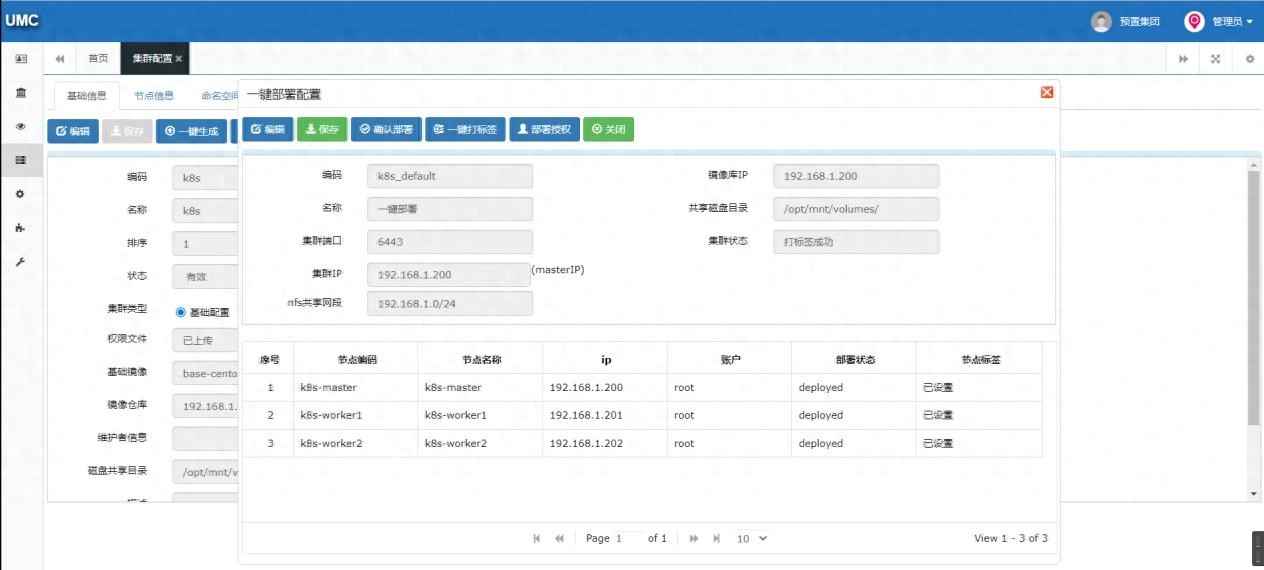Viewport: 1264px width, 570px height.
Task: Click the ID card icon in the left sidebar
Action: point(21,59)
